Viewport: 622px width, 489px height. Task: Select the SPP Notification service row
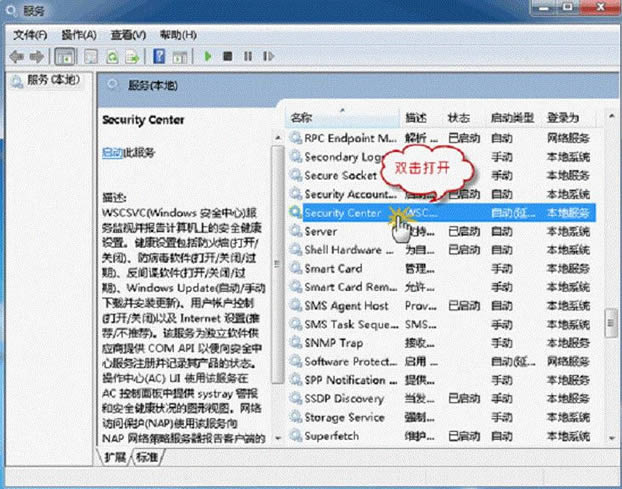(441, 380)
